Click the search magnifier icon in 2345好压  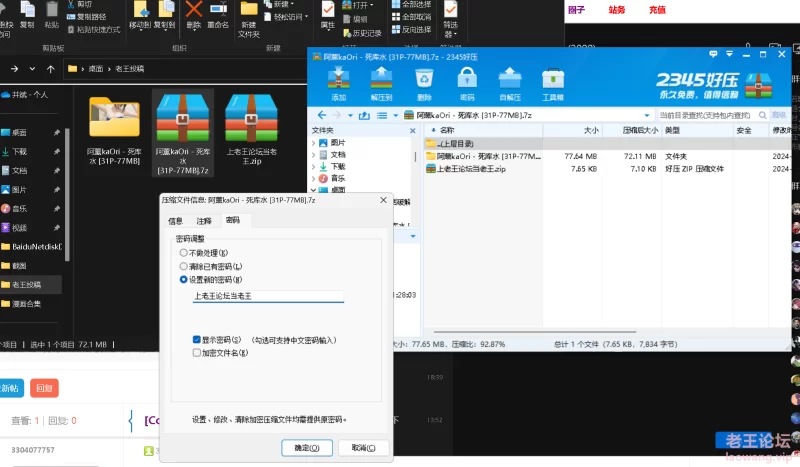pyautogui.click(x=762, y=115)
